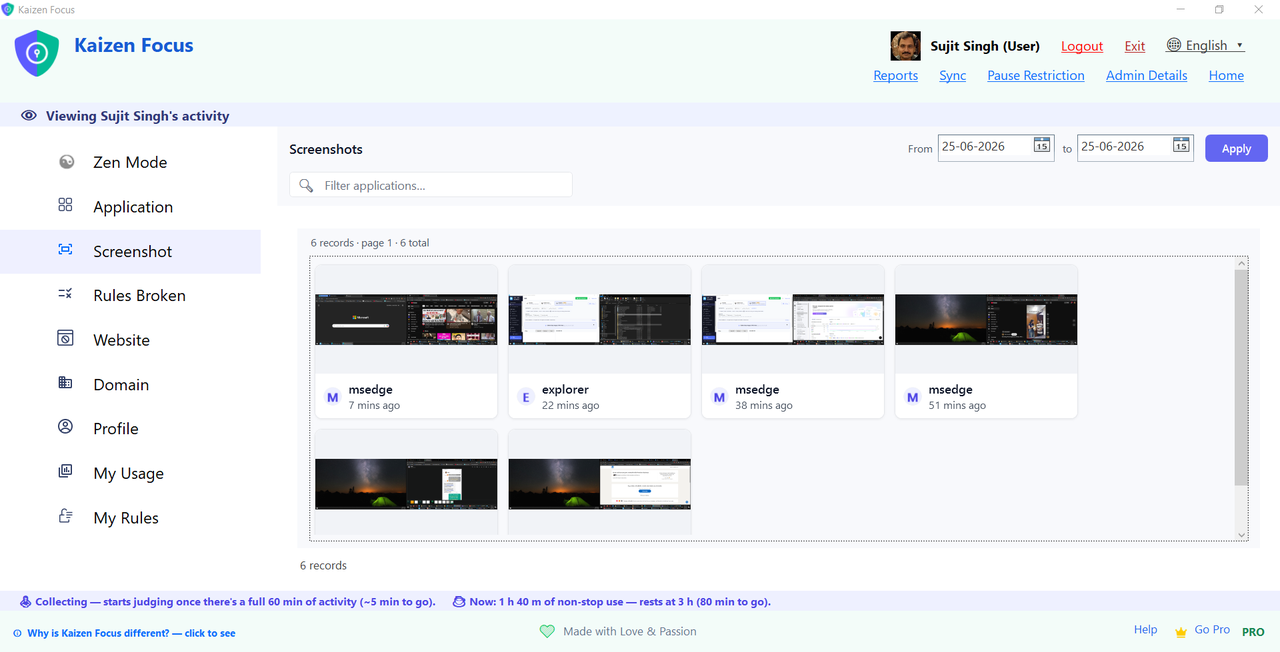Viewport: 1280px width, 652px height.
Task: Open the My Usage section
Action: pos(130,473)
